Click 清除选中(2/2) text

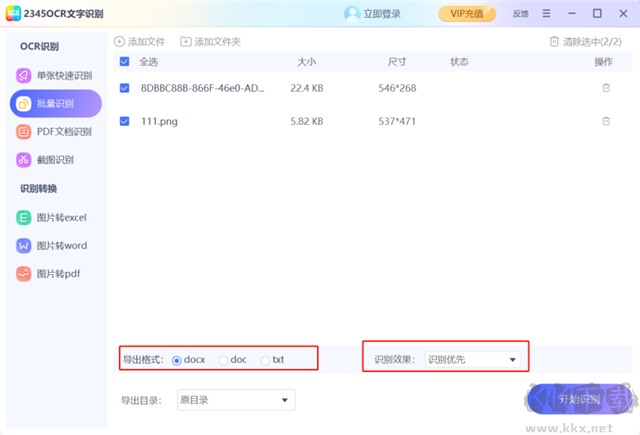(x=592, y=42)
